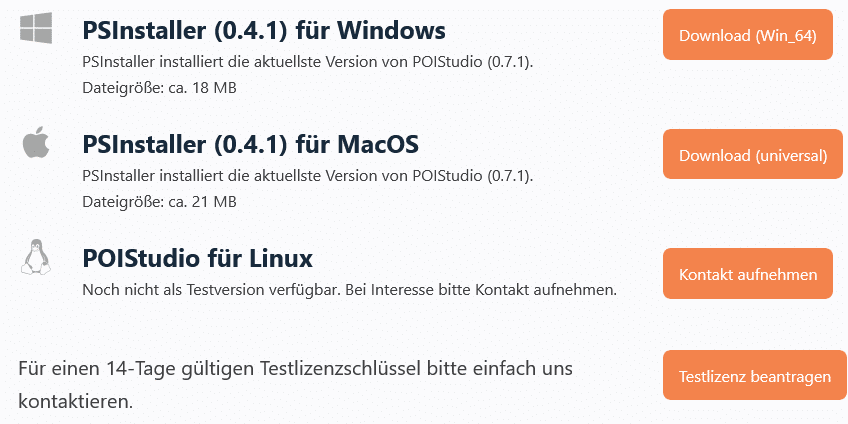
Task: Click the Linux penguin icon
Action: pyautogui.click(x=36, y=257)
